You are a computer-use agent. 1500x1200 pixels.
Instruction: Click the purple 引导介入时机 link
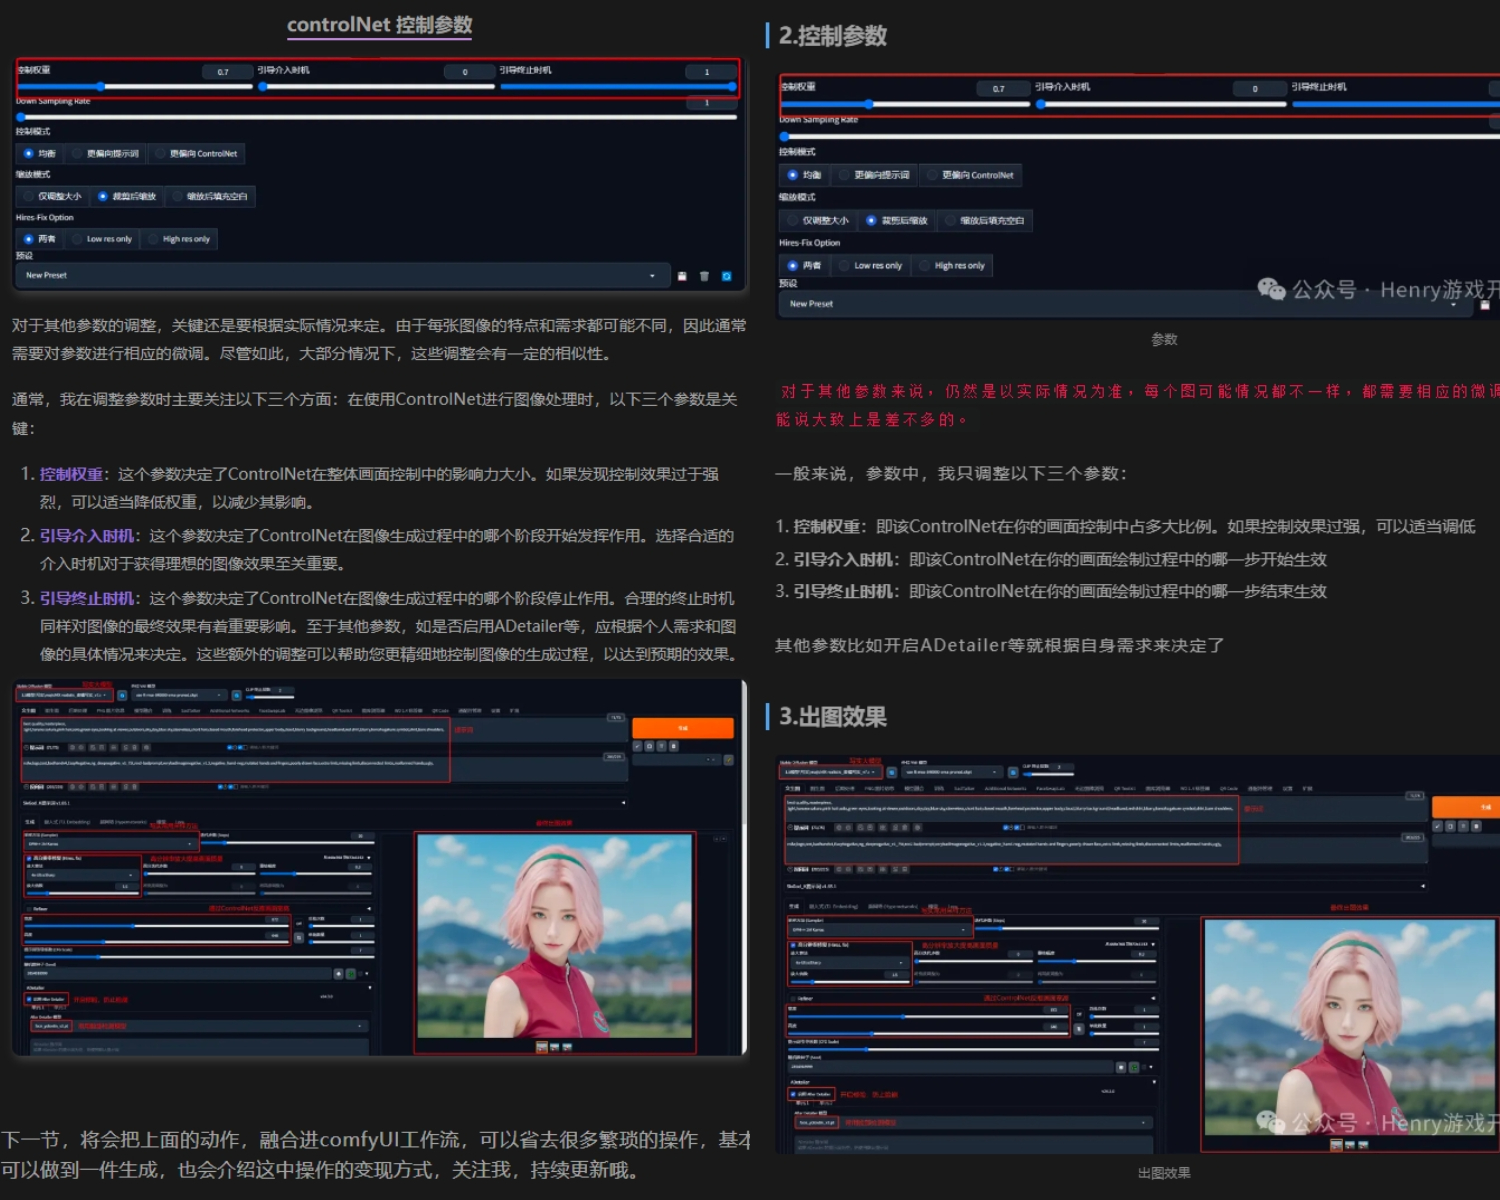pos(87,536)
